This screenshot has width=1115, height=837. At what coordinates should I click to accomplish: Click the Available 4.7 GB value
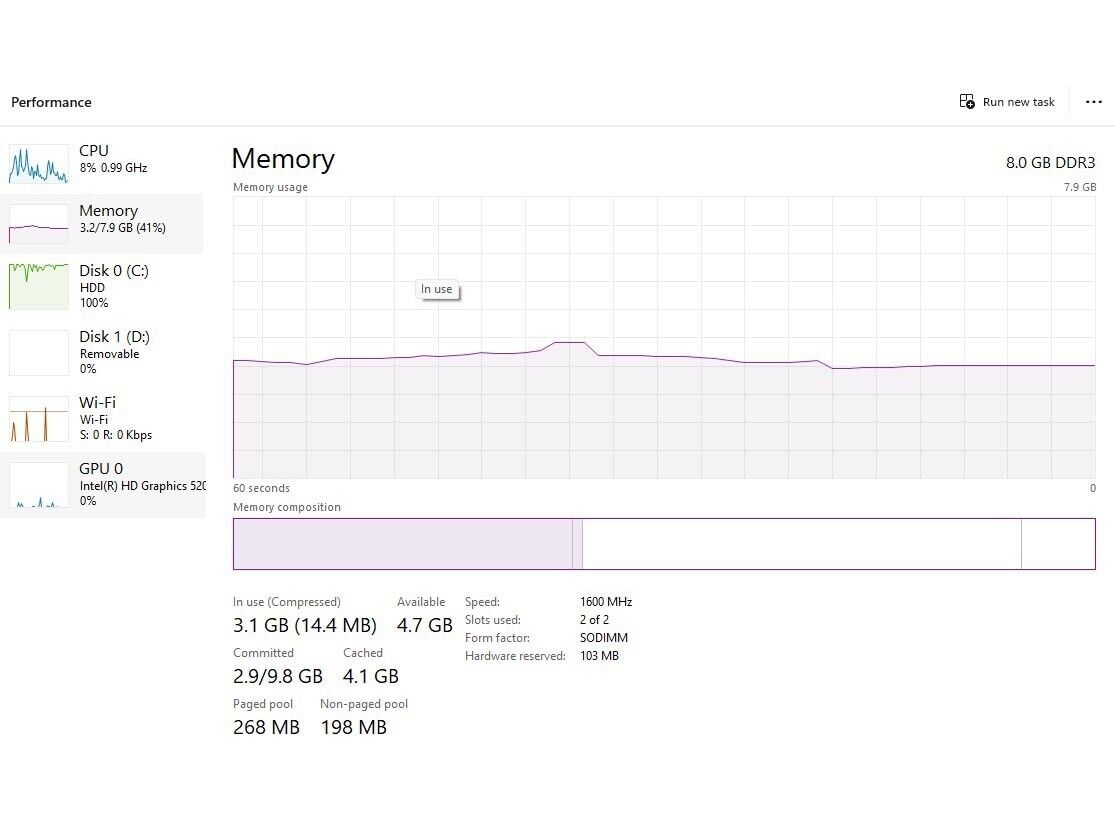[x=424, y=626]
